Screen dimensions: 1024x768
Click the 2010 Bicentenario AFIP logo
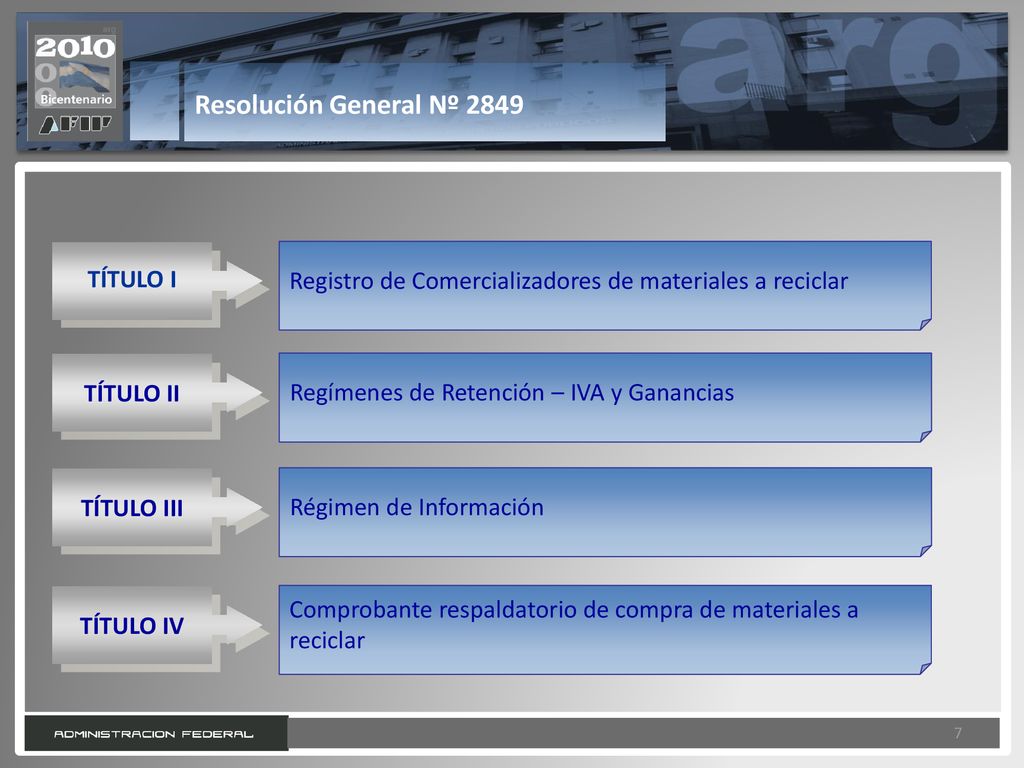pyautogui.click(x=74, y=81)
